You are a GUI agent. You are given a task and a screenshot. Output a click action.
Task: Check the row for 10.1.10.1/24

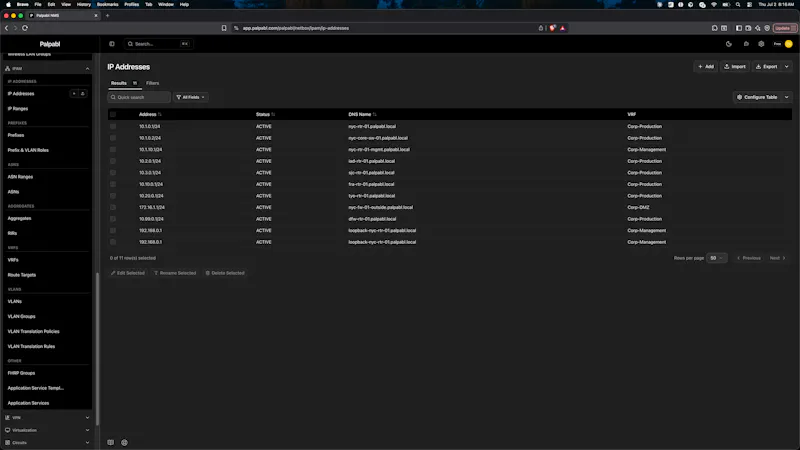pyautogui.click(x=113, y=149)
